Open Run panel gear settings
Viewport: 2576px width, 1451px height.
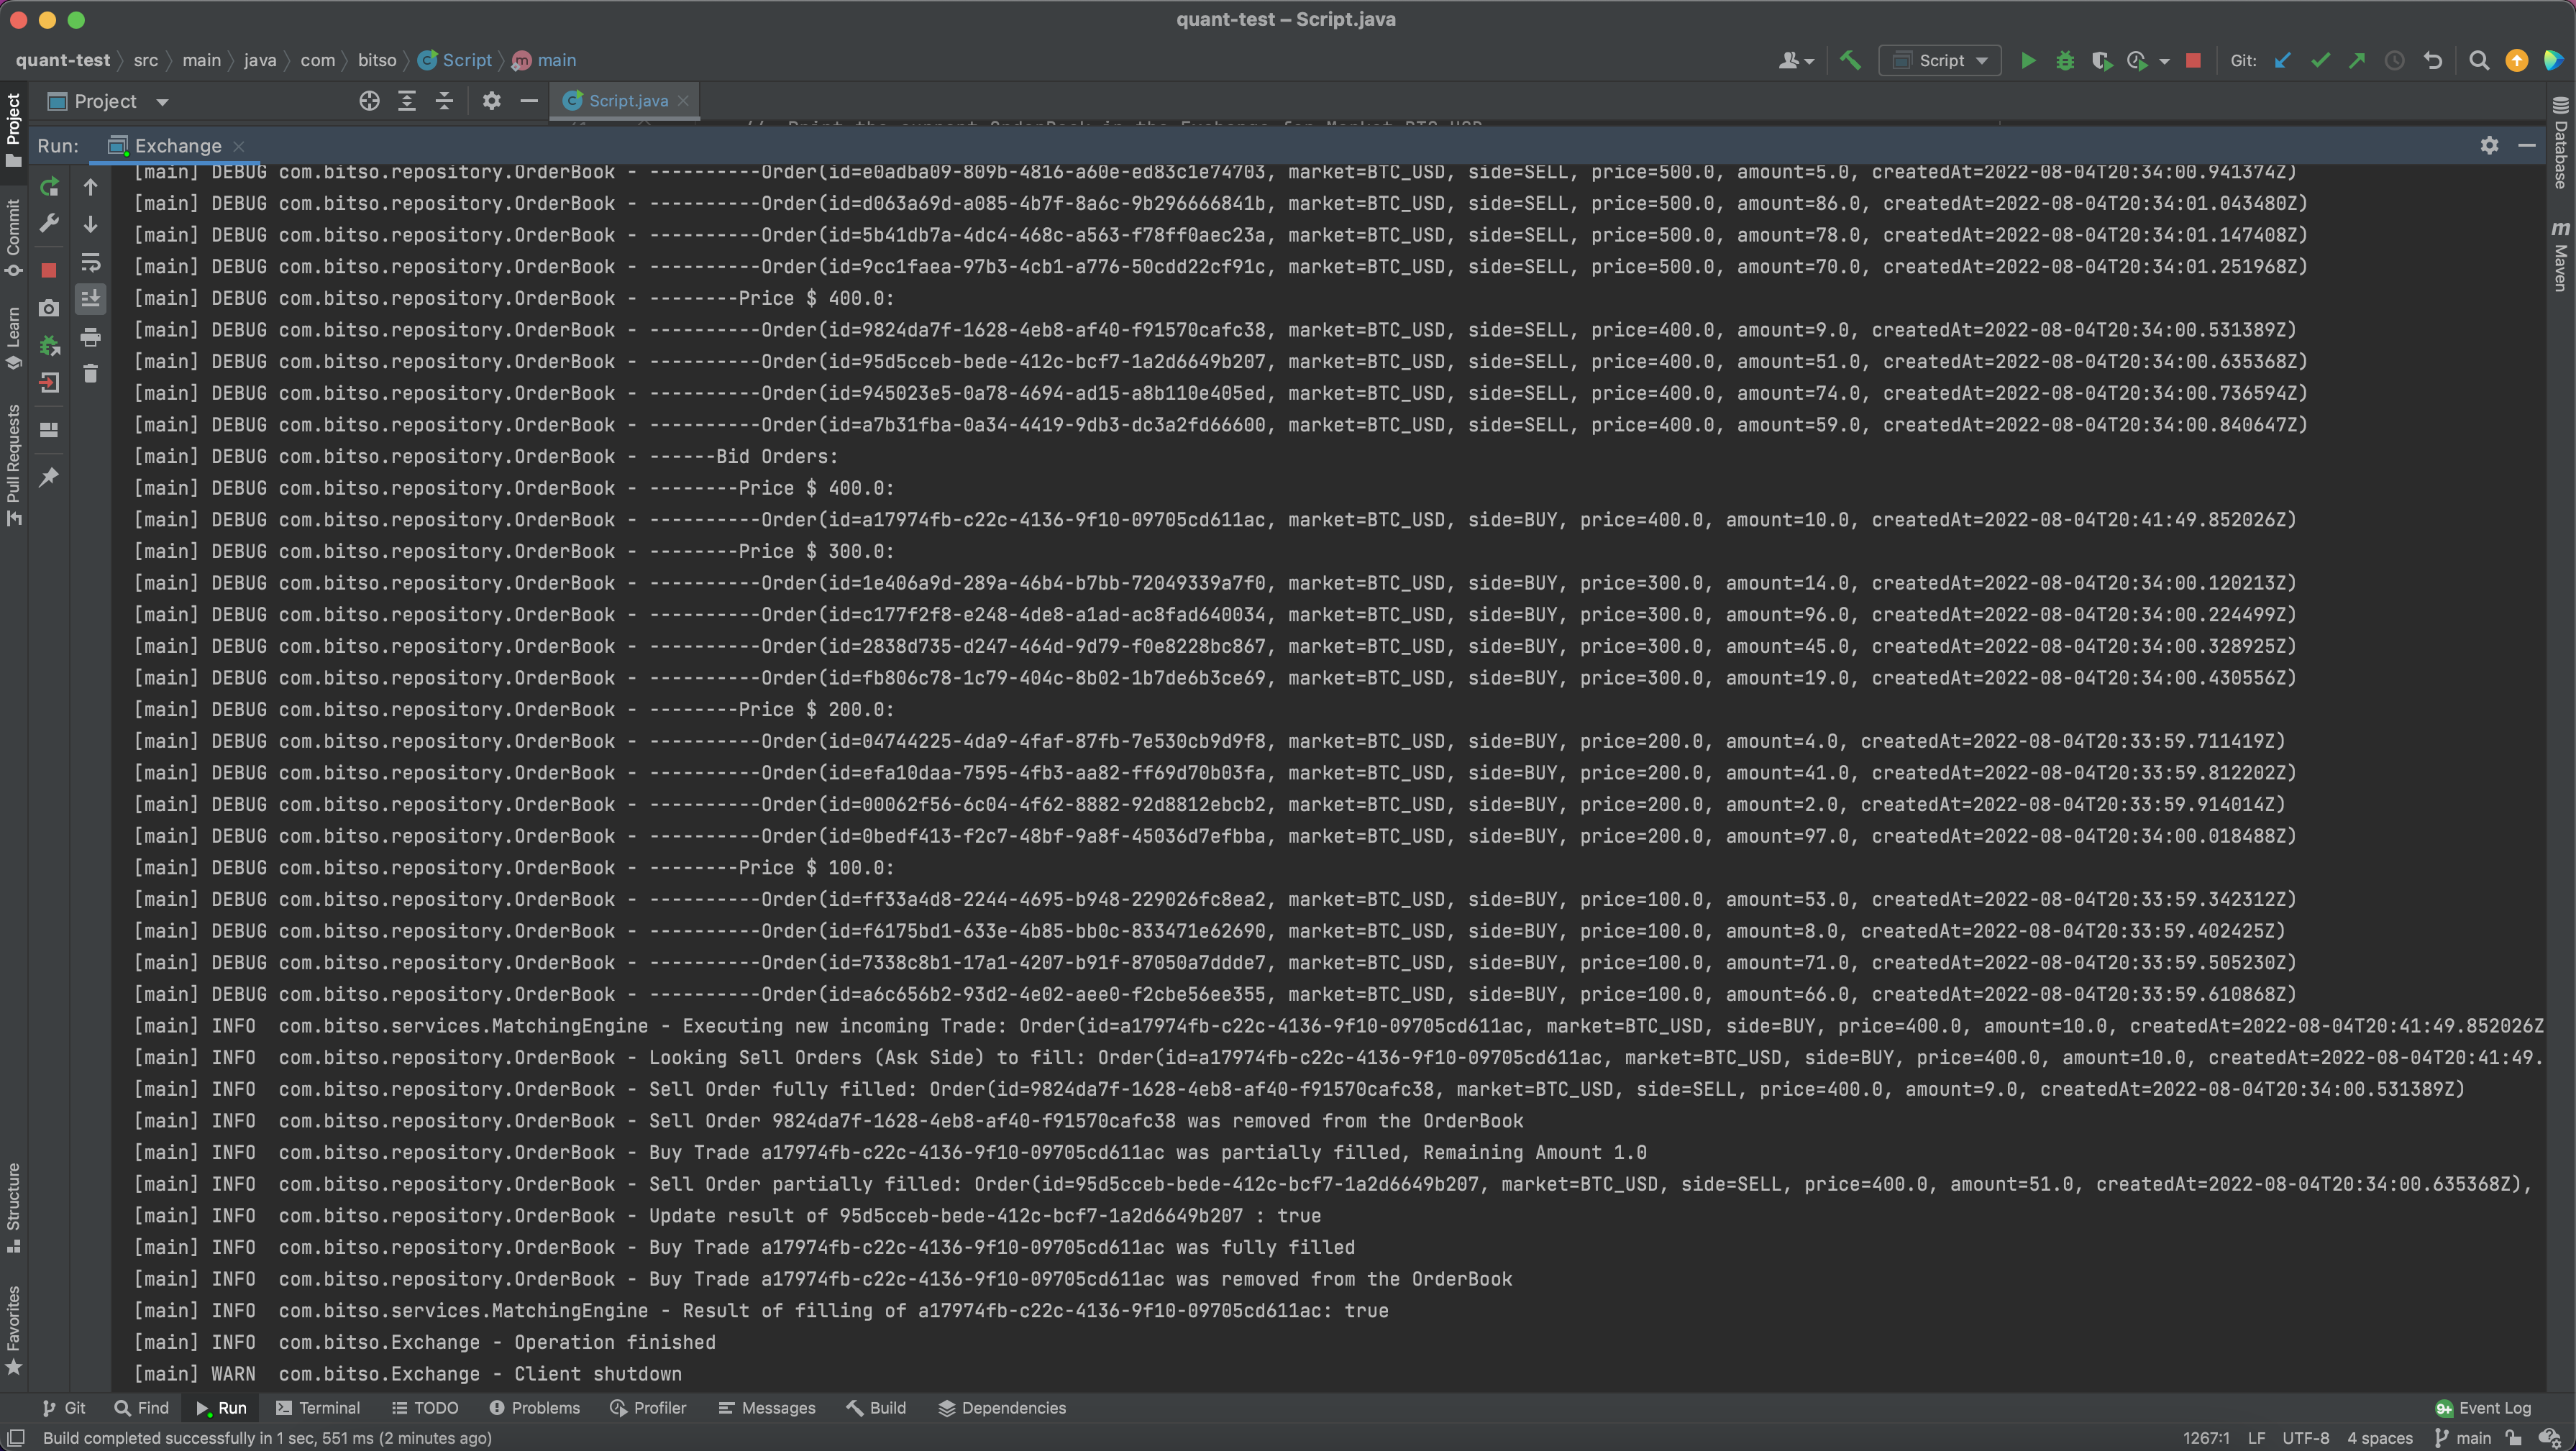click(2489, 146)
